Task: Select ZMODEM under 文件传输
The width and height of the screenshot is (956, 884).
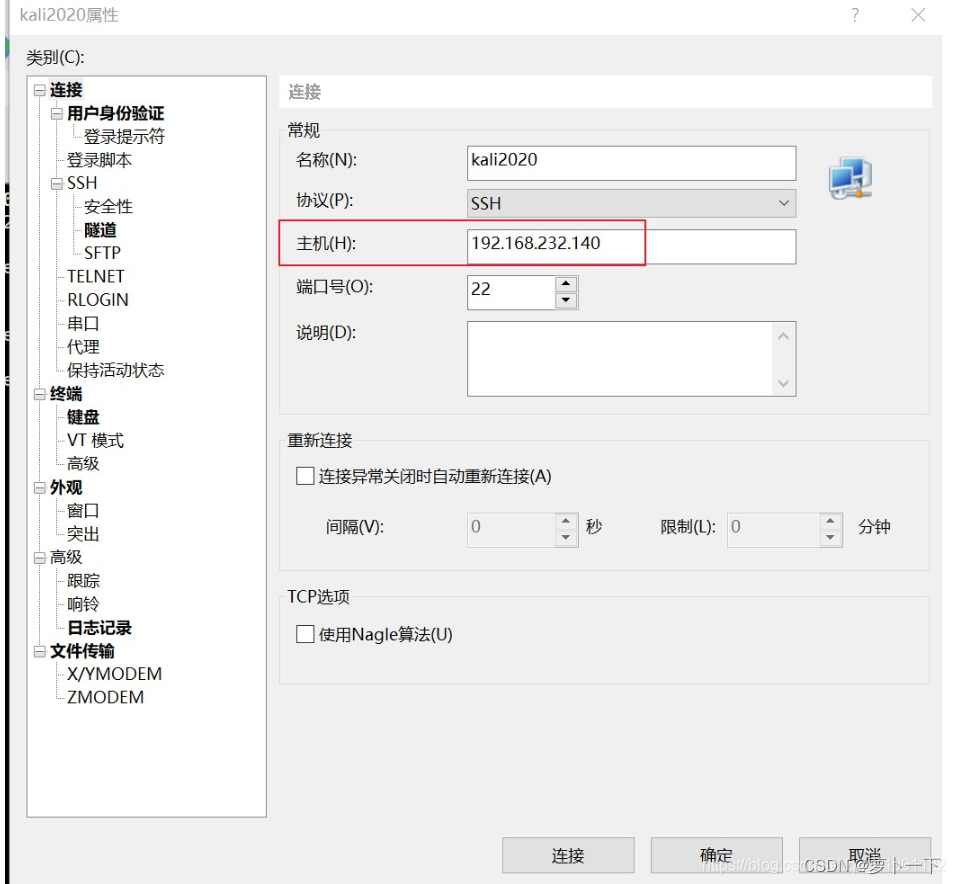Action: (105, 697)
